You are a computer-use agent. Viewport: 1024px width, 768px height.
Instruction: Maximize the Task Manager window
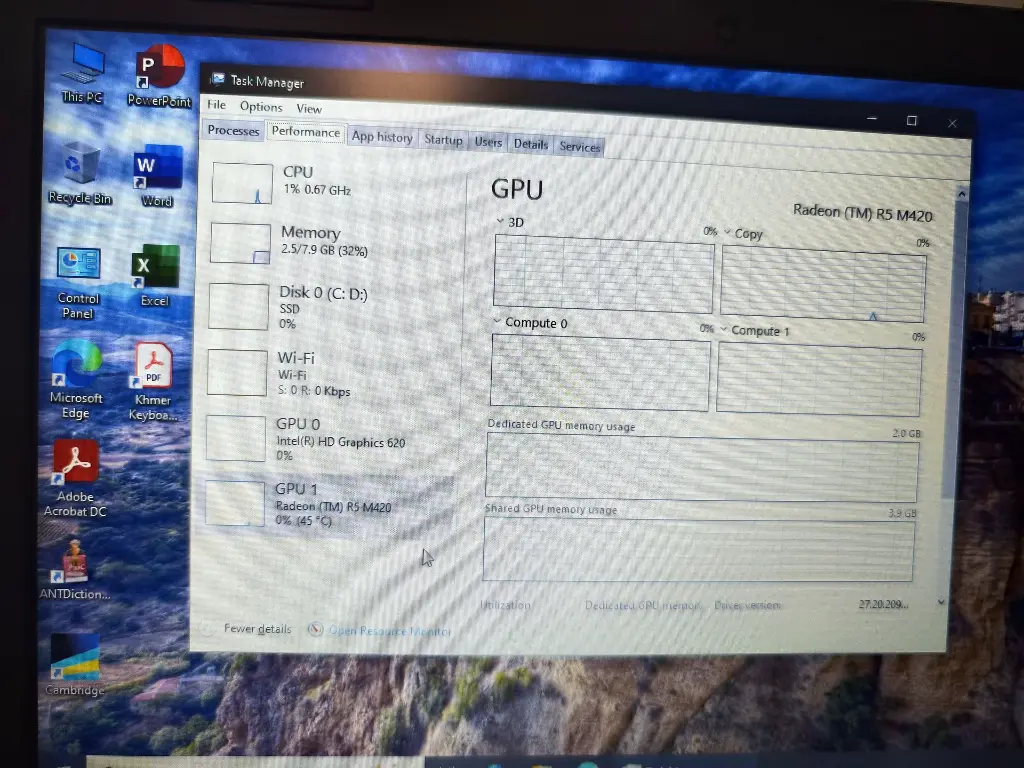pos(912,121)
